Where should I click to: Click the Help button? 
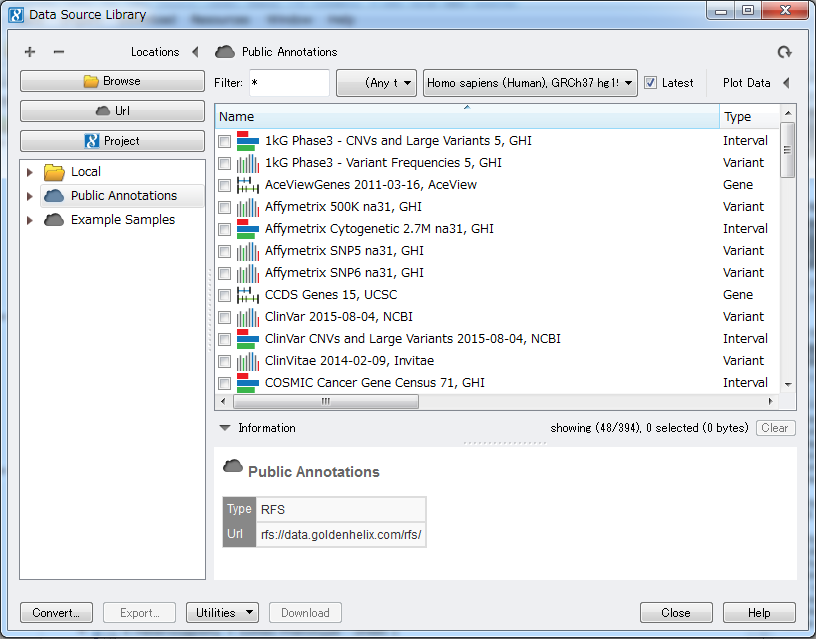[x=759, y=612]
